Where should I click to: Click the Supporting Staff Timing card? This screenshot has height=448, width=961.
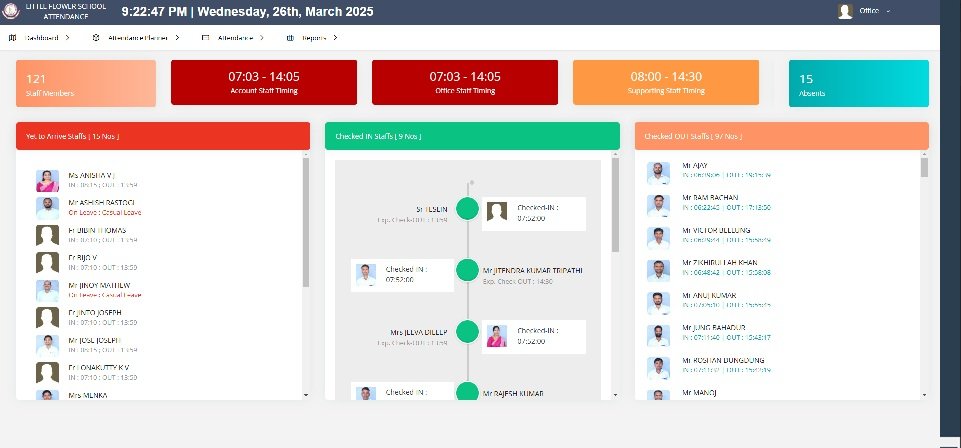pyautogui.click(x=666, y=82)
